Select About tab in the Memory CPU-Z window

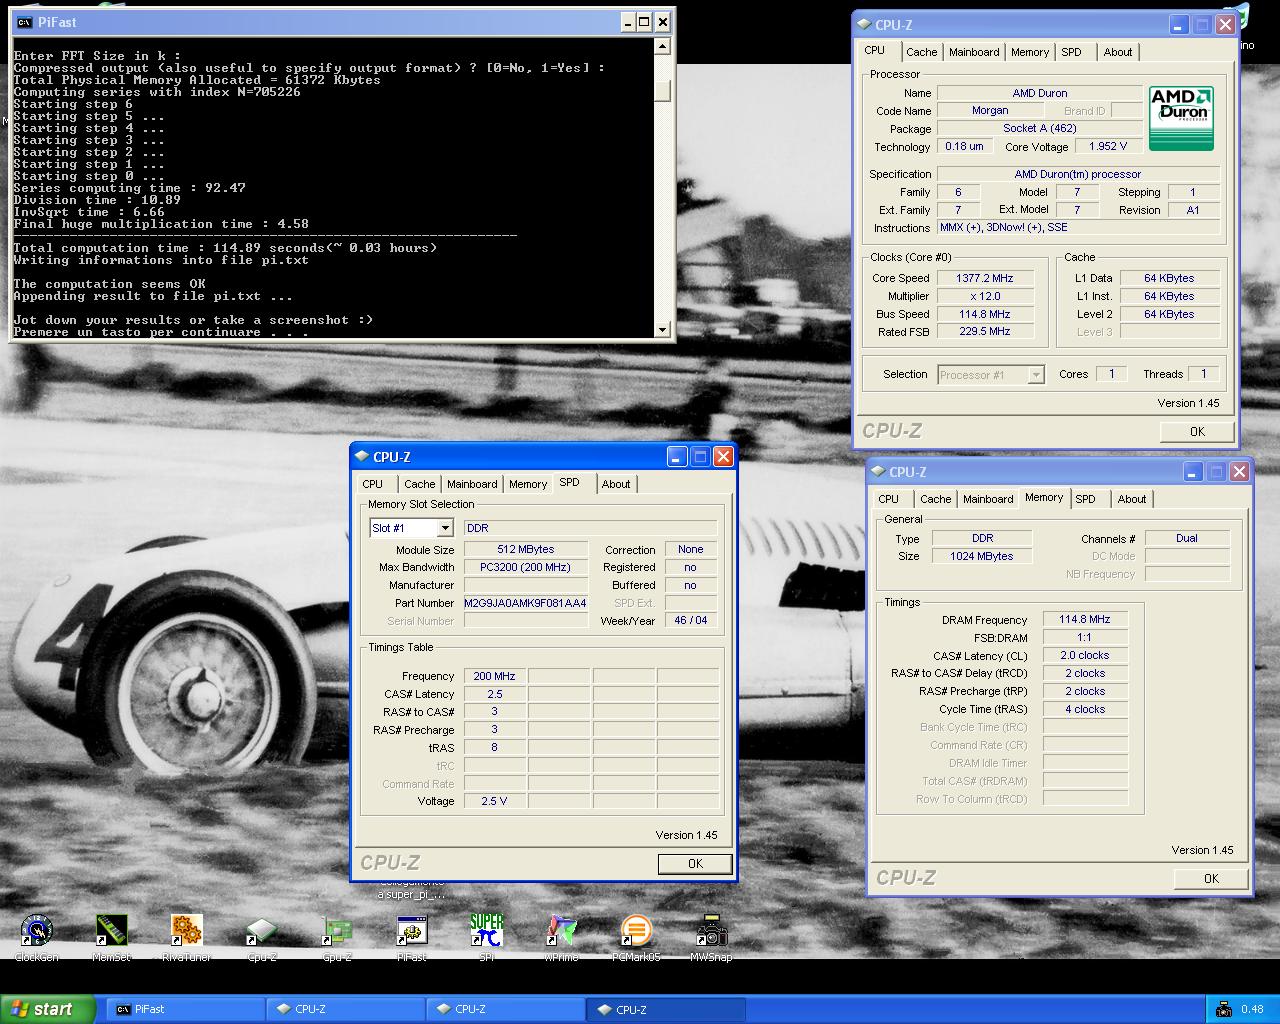tap(1132, 499)
